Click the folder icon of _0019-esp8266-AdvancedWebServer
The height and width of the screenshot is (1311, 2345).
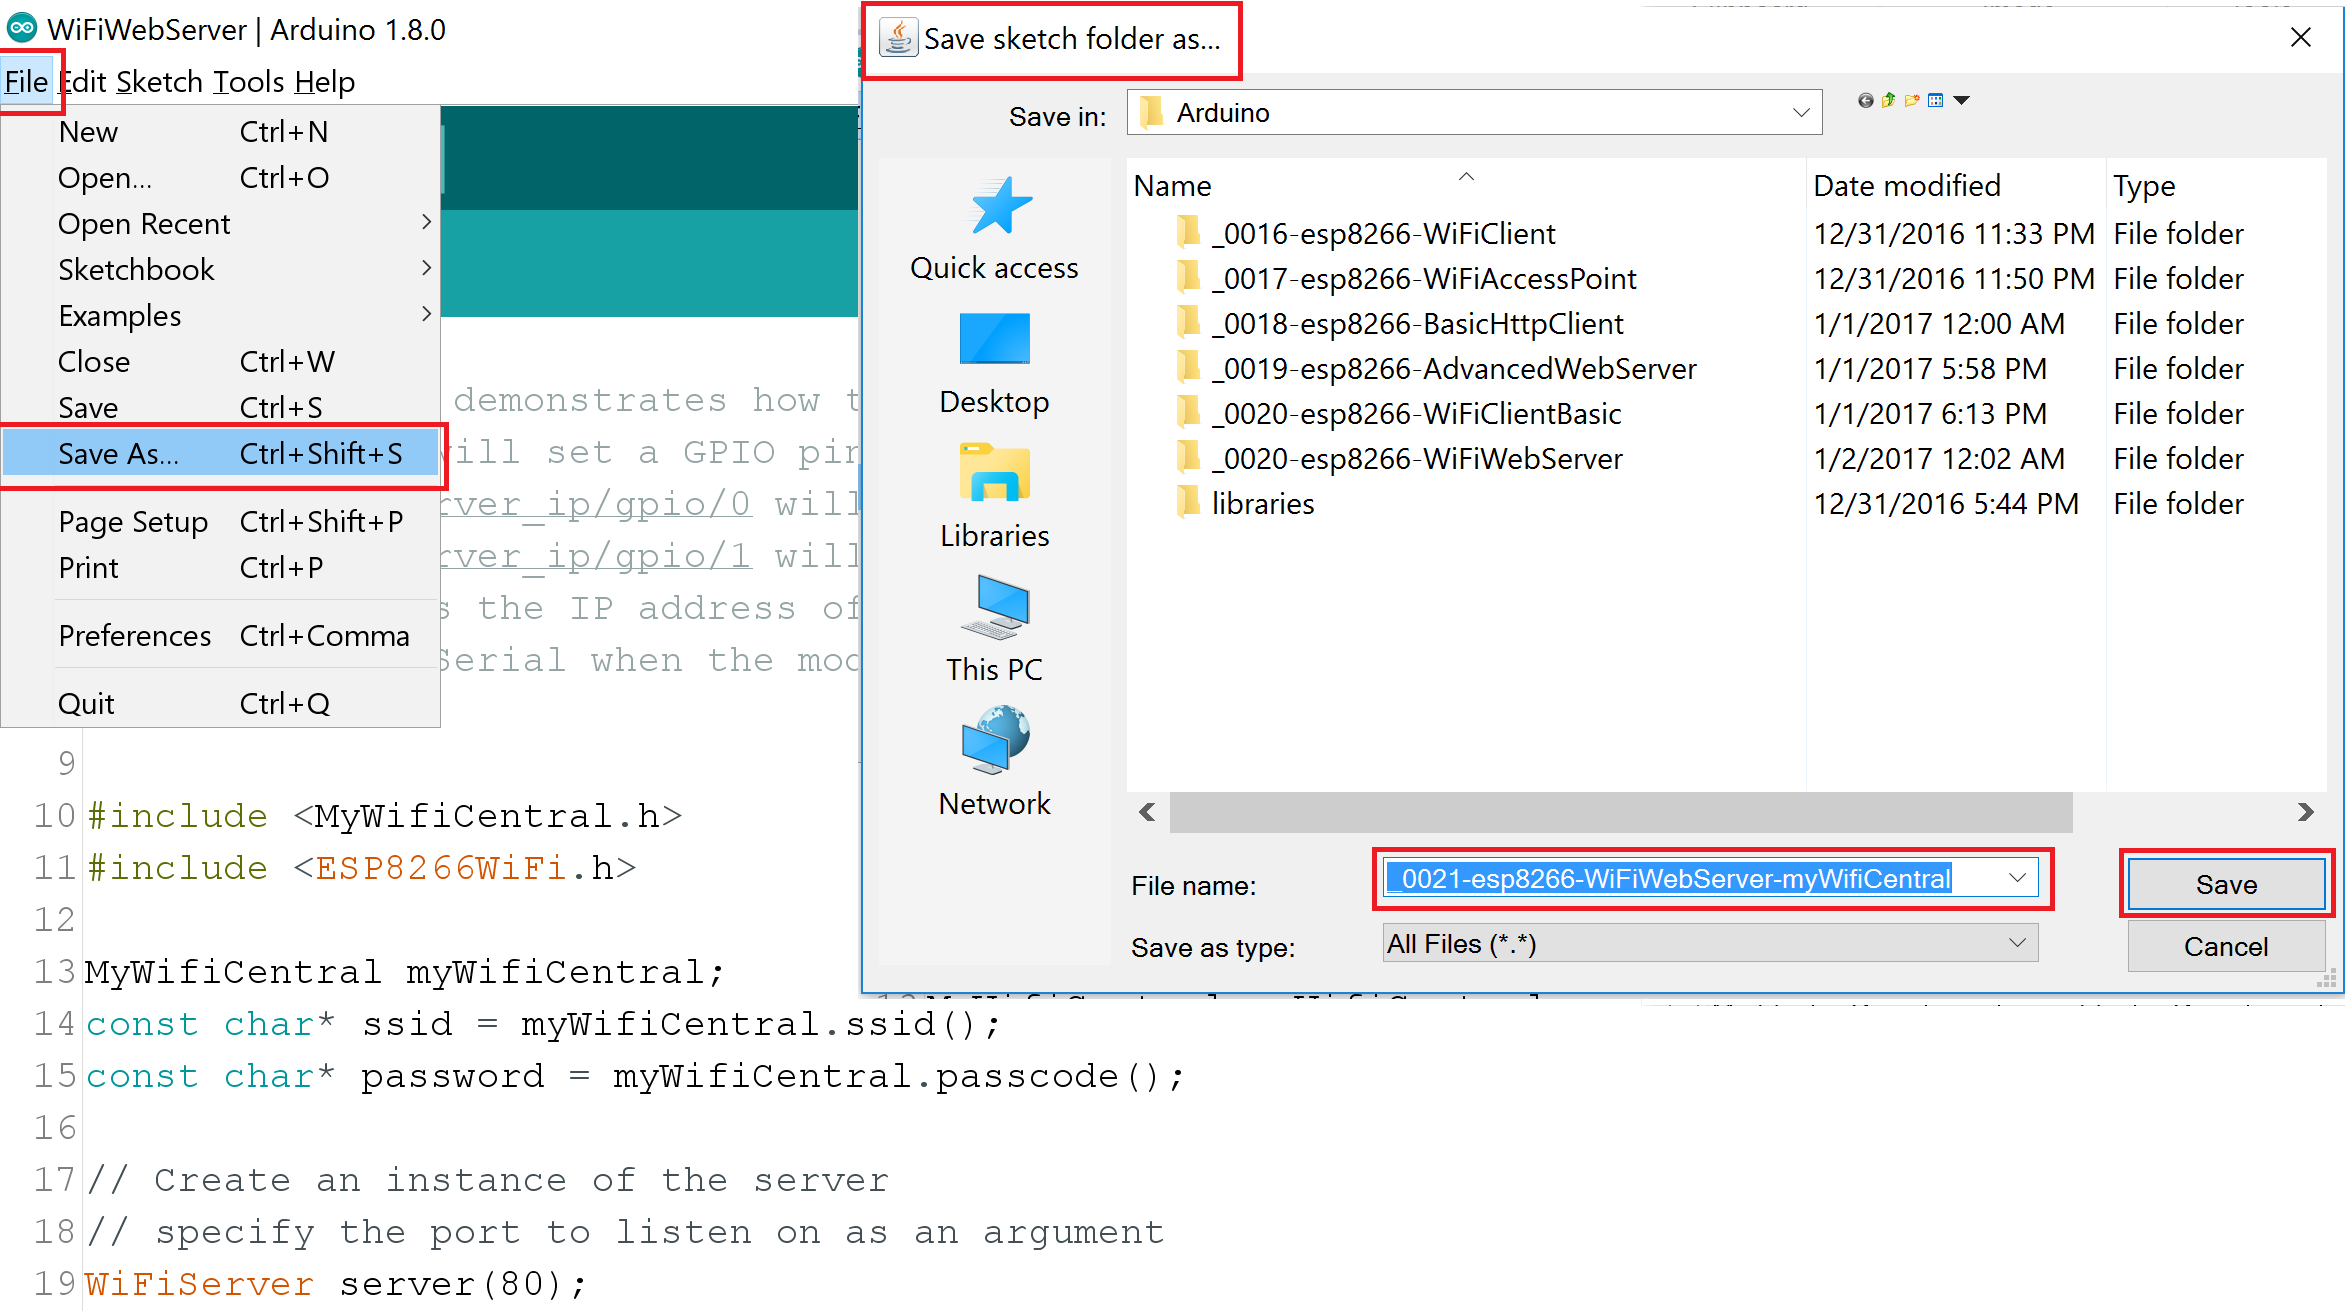(1188, 368)
